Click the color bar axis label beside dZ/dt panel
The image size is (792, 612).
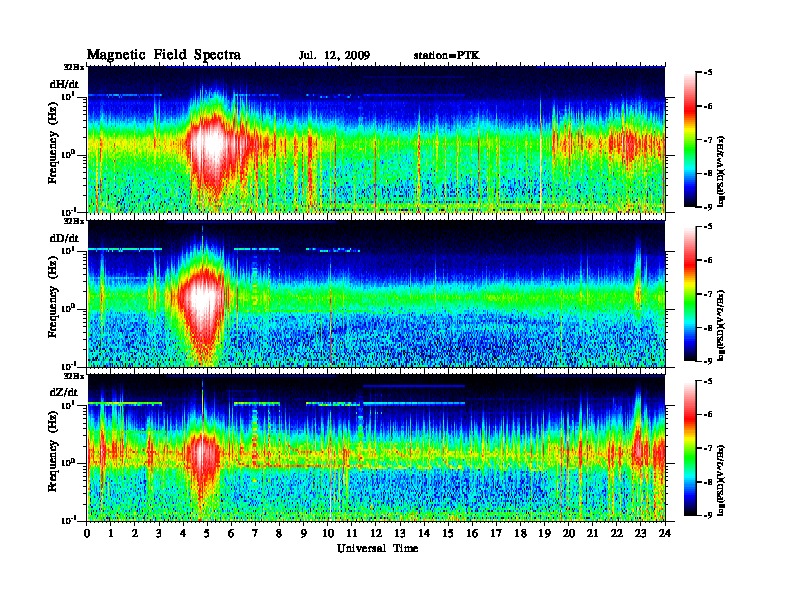tap(721, 479)
